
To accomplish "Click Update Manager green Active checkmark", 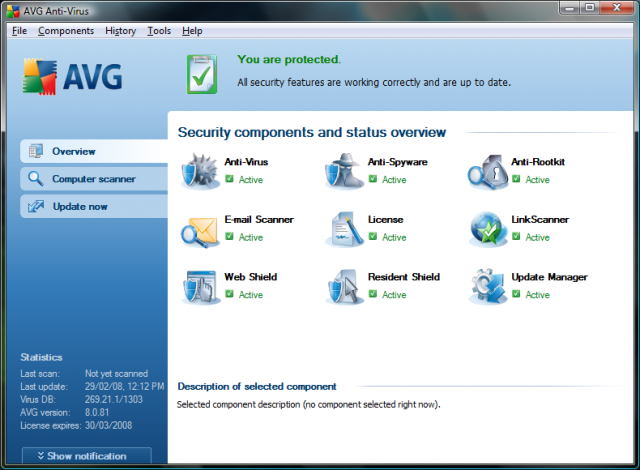I will (516, 294).
